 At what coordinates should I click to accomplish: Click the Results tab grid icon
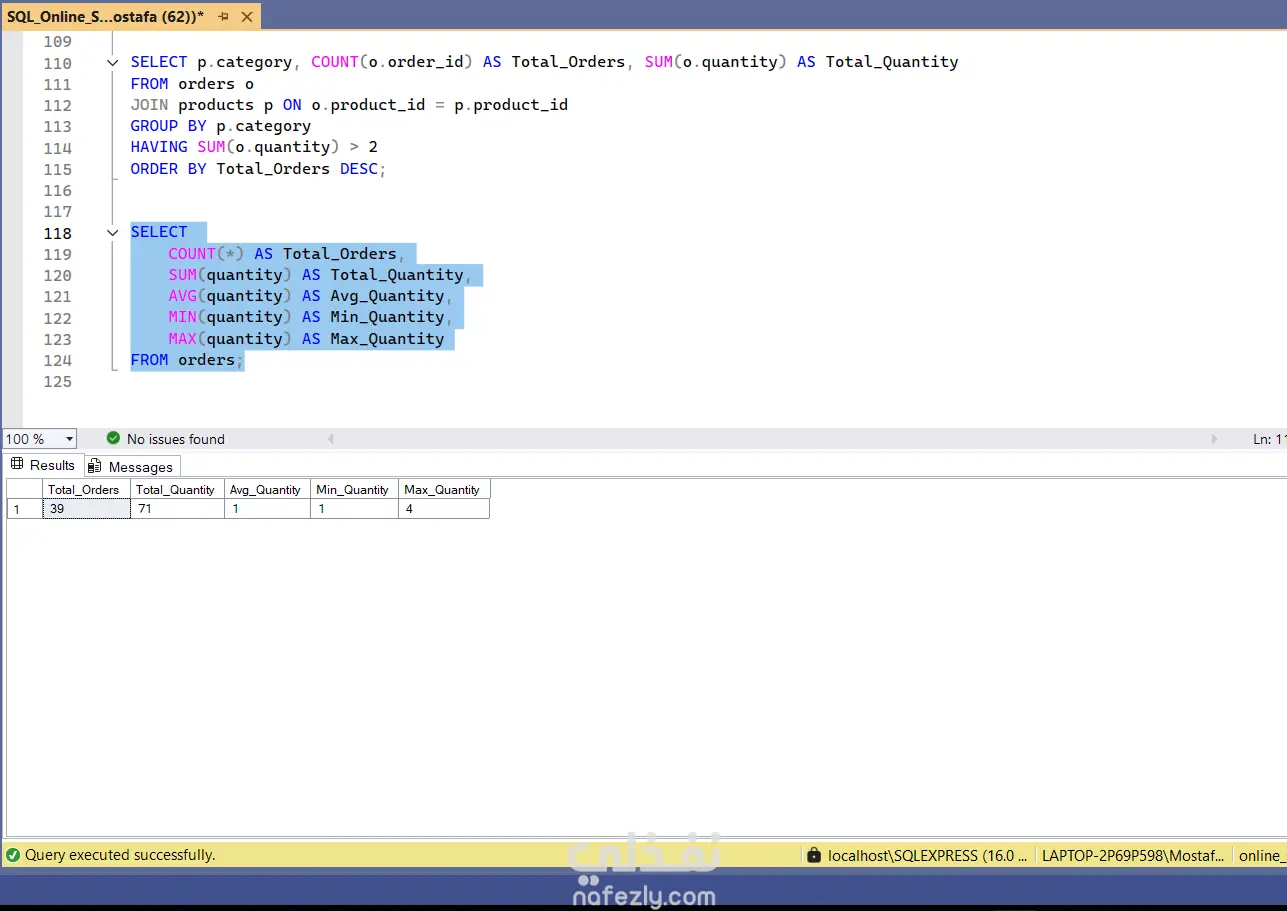click(x=17, y=465)
